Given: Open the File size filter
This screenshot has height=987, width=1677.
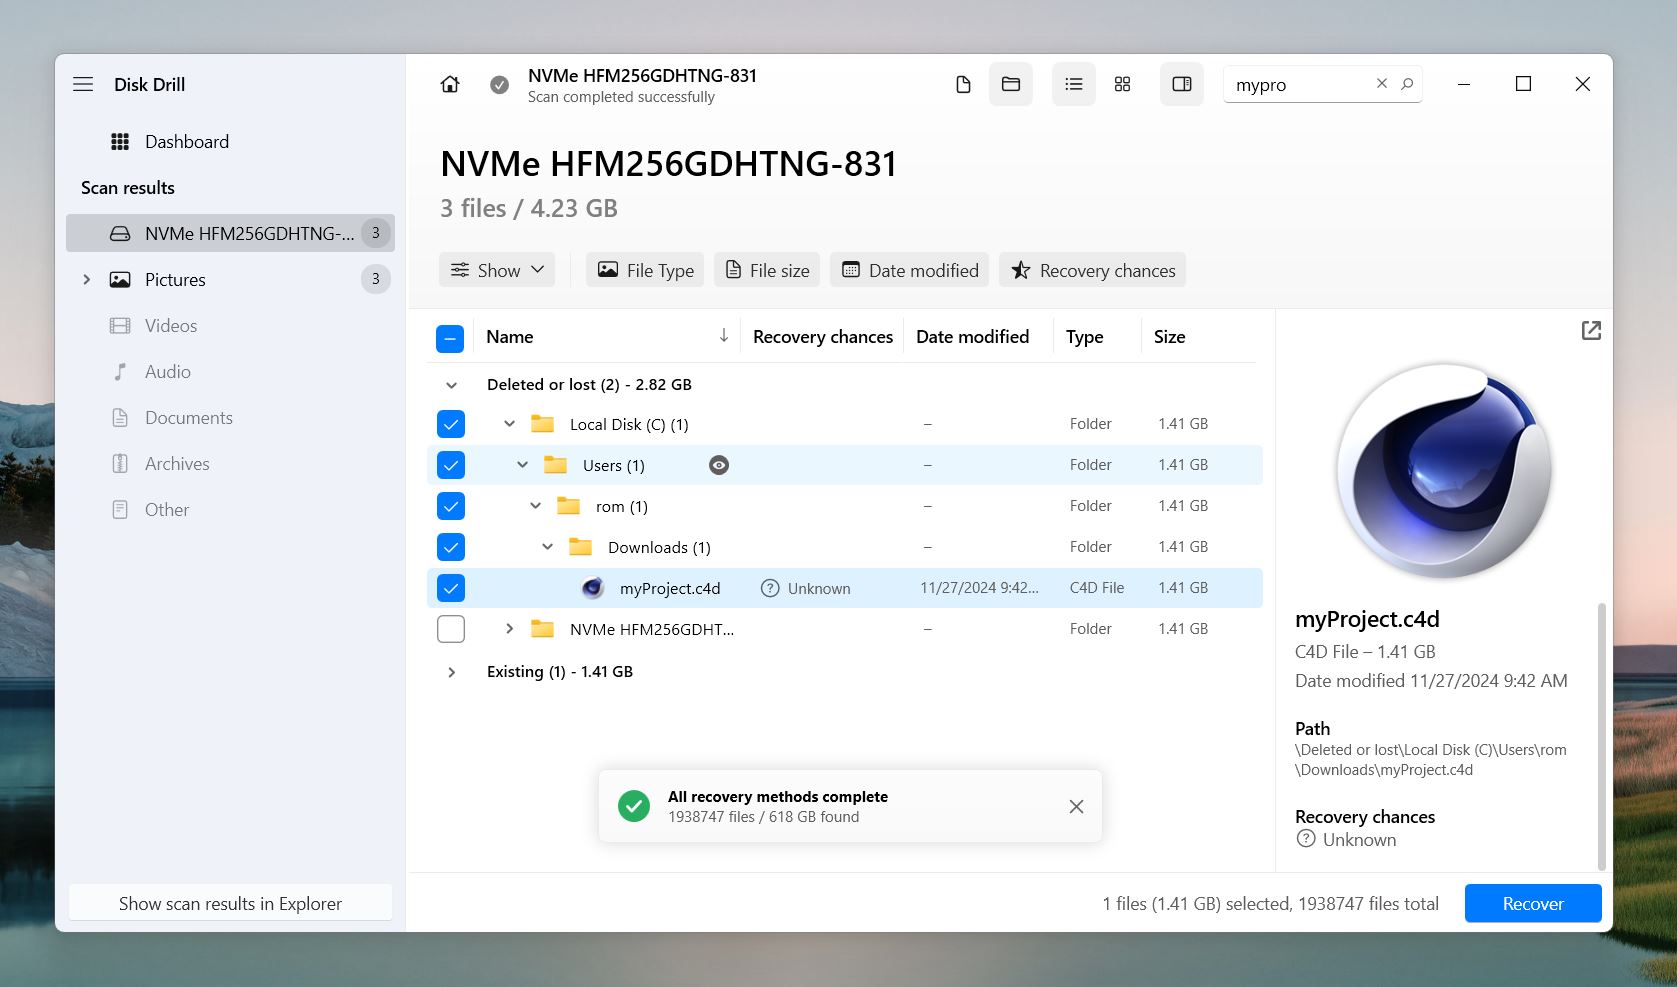Looking at the screenshot, I should pyautogui.click(x=767, y=270).
